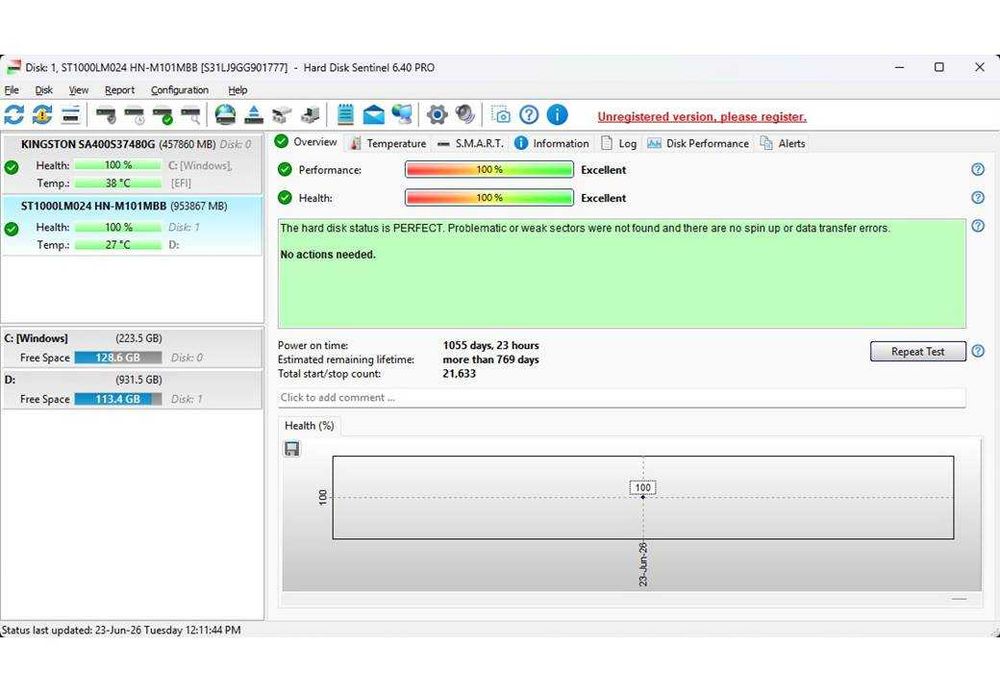This screenshot has width=1000, height=692.
Task: Switch to the Alerts tab
Action: 783,144
